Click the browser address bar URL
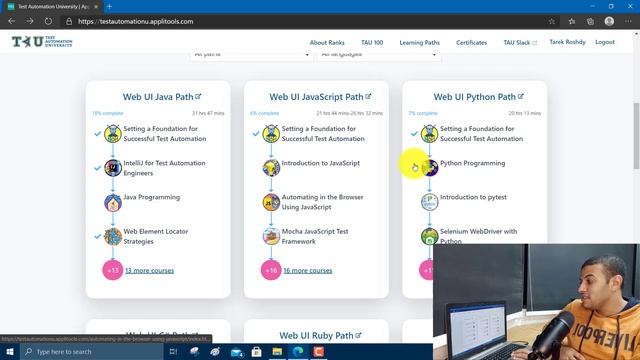Image resolution: width=640 pixels, height=360 pixels. pos(135,21)
